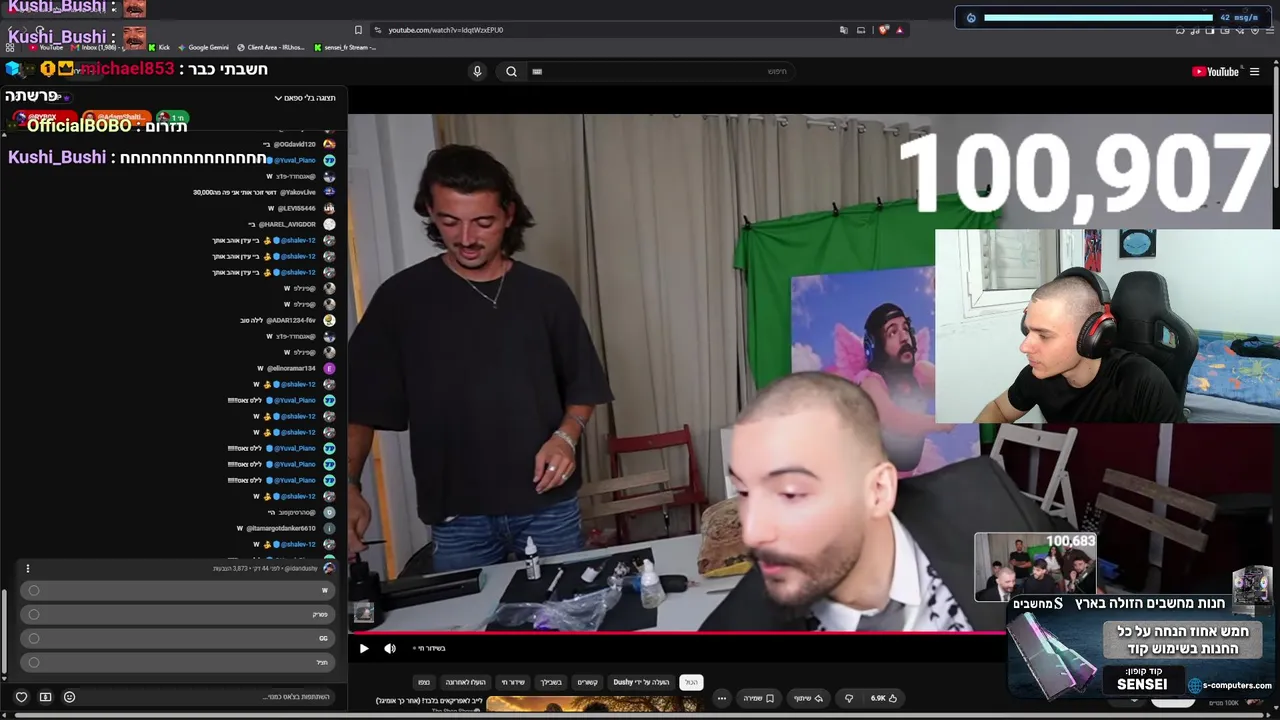
Task: Click @LEVI55446 username in chat
Action: pos(297,208)
